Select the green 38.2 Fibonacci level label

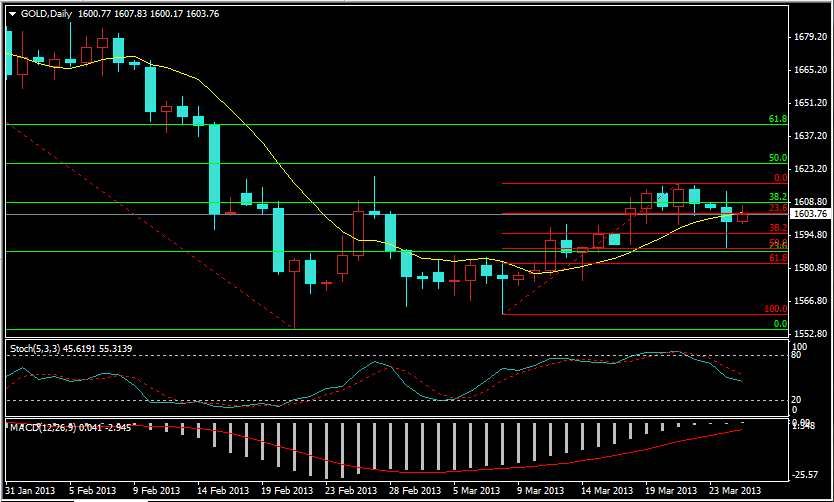(x=778, y=197)
